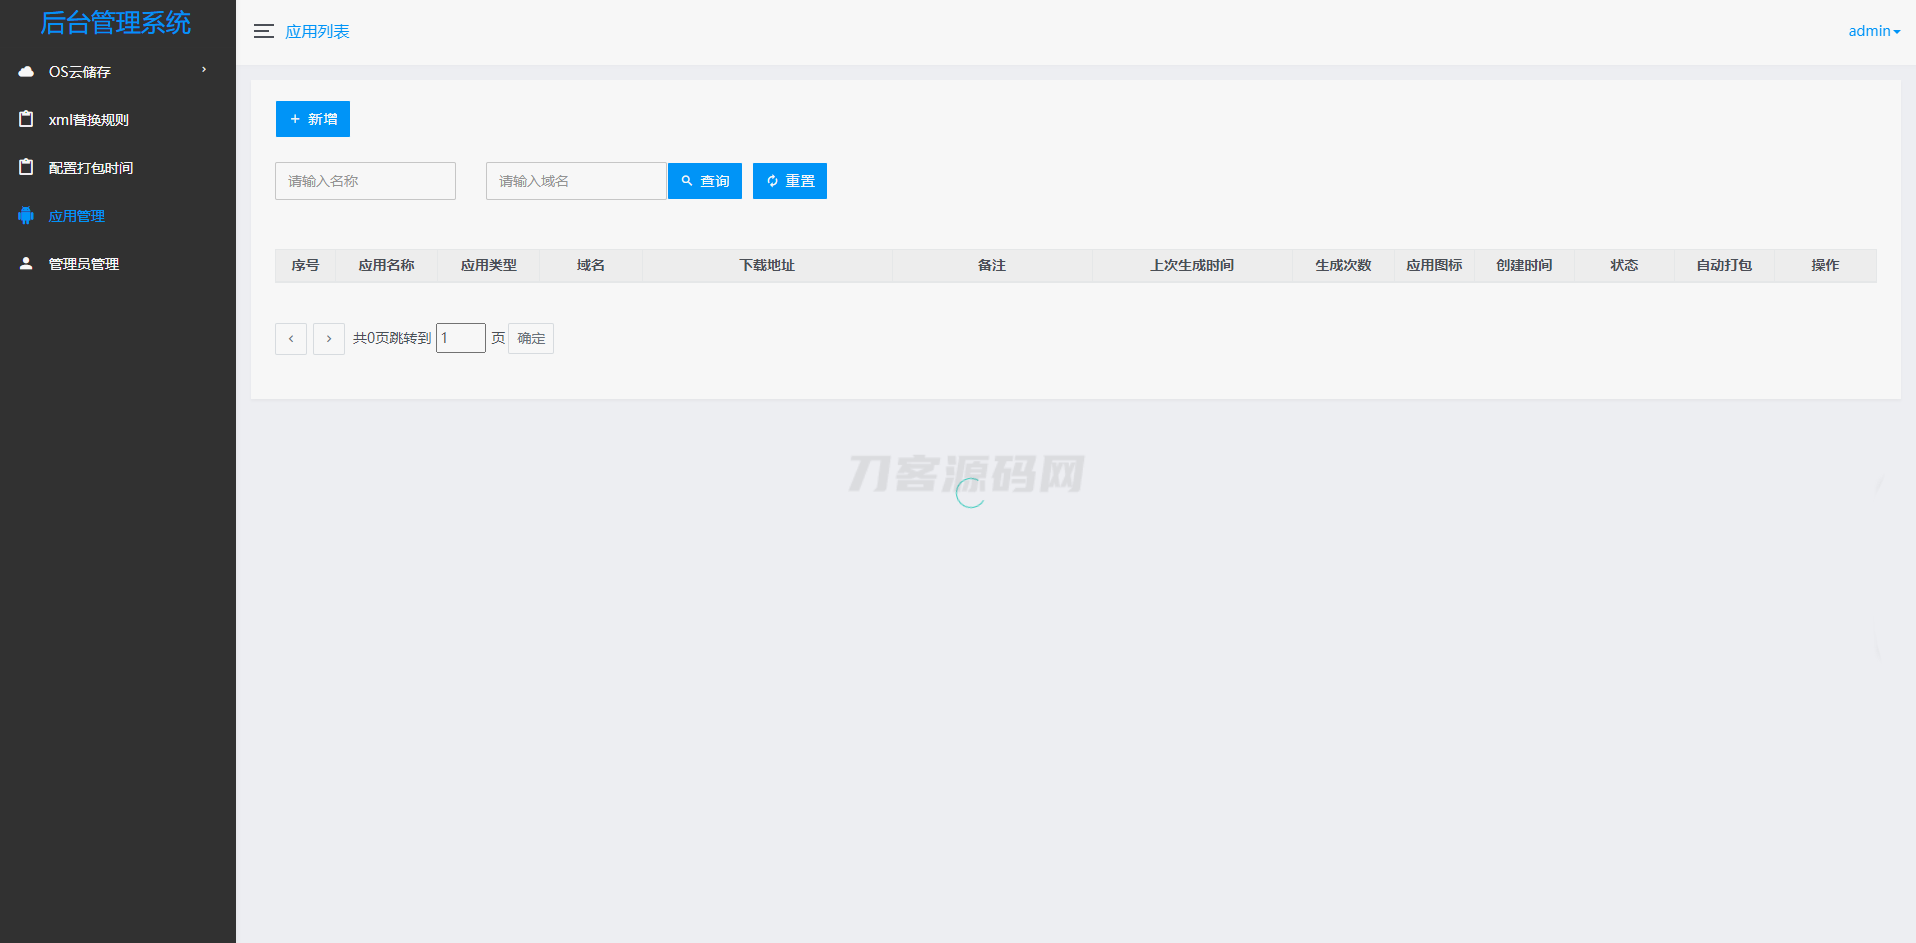The width and height of the screenshot is (1916, 943).
Task: Select the 应用列表 breadcrumb label
Action: click(317, 31)
